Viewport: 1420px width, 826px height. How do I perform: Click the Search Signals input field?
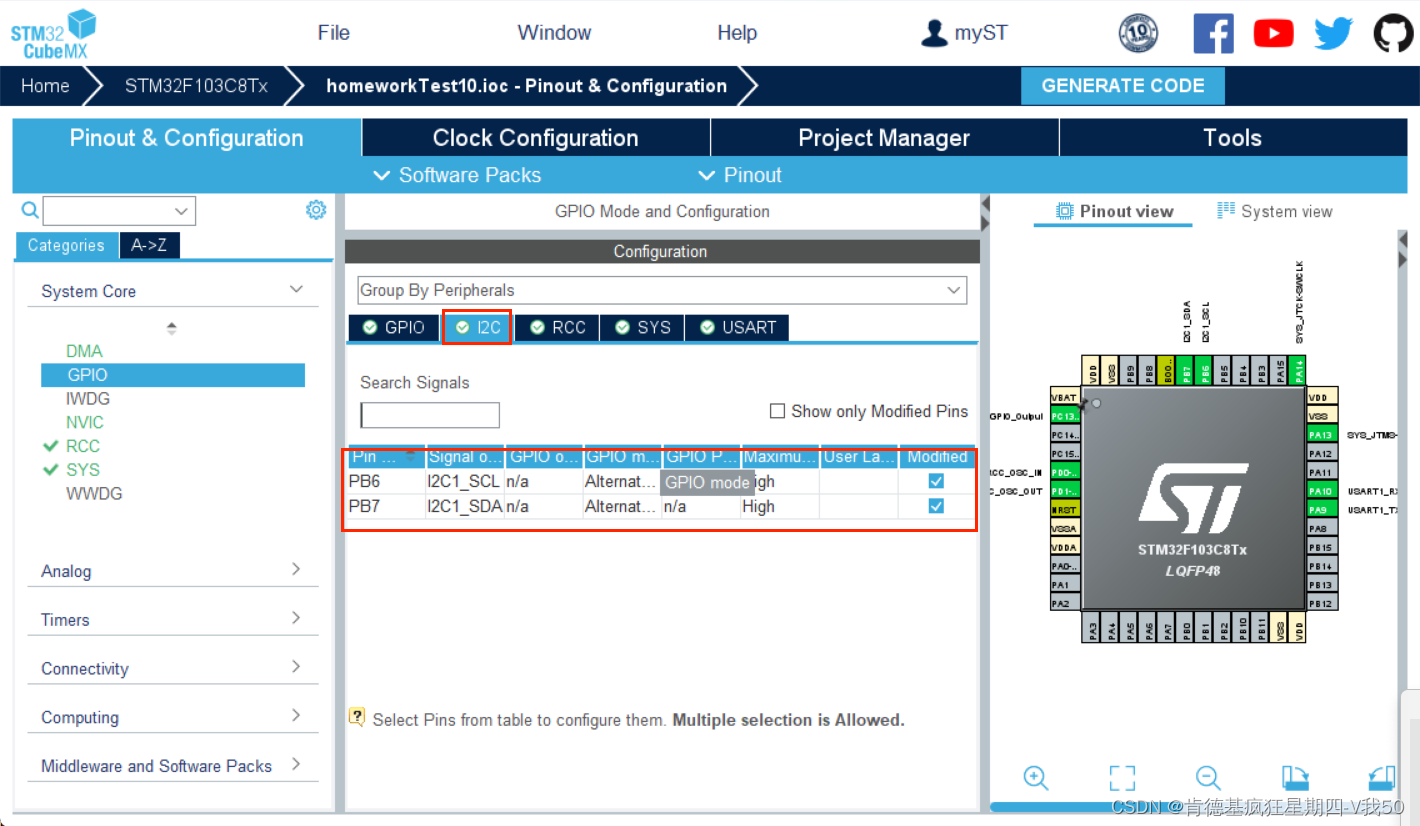430,415
